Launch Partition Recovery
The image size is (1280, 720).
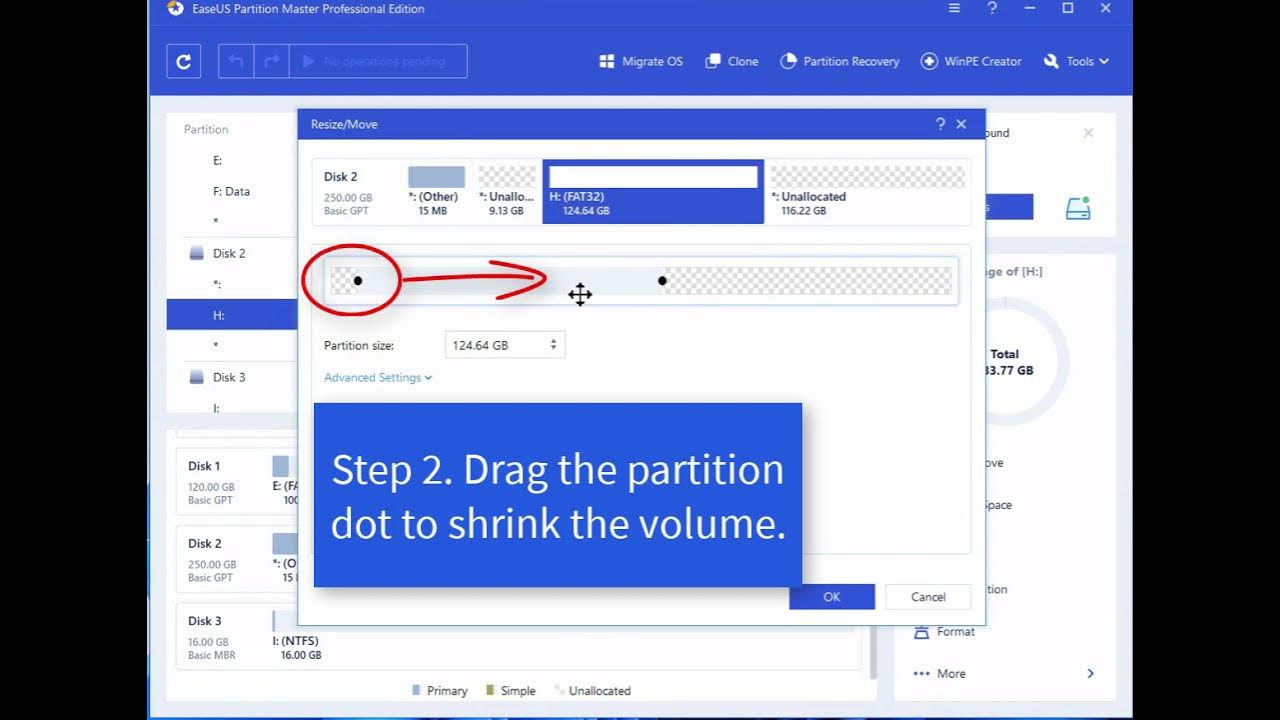click(x=839, y=61)
